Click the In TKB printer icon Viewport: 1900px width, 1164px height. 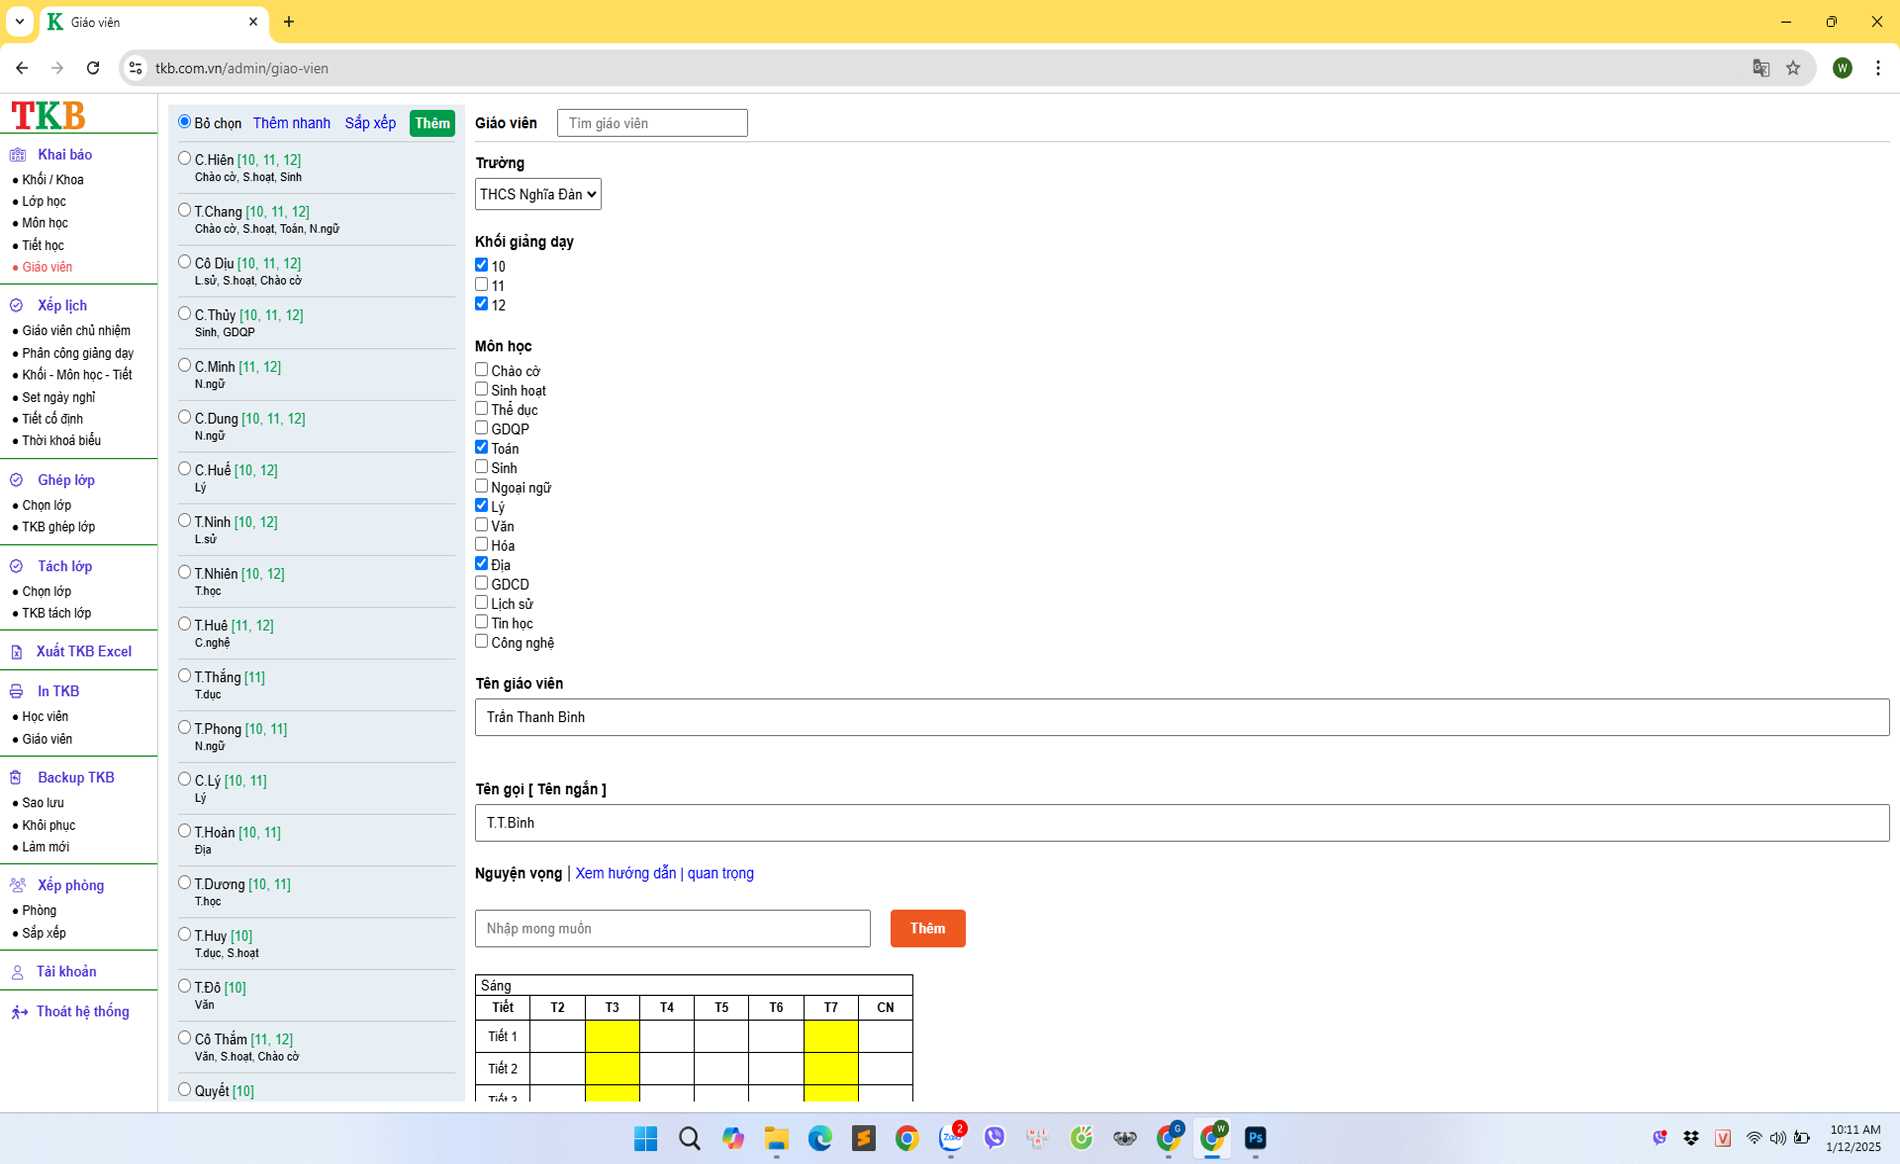tap(17, 692)
